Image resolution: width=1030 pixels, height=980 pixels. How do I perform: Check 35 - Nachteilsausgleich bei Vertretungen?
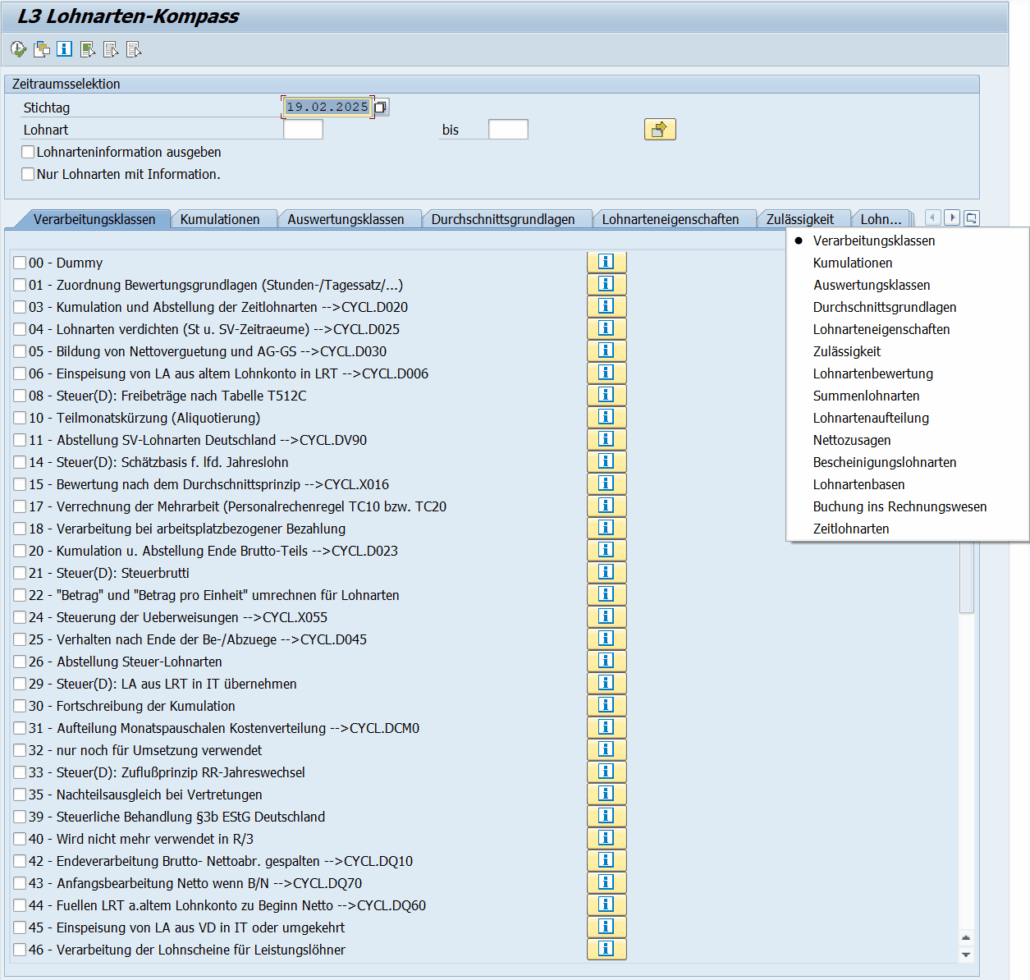pyautogui.click(x=20, y=795)
